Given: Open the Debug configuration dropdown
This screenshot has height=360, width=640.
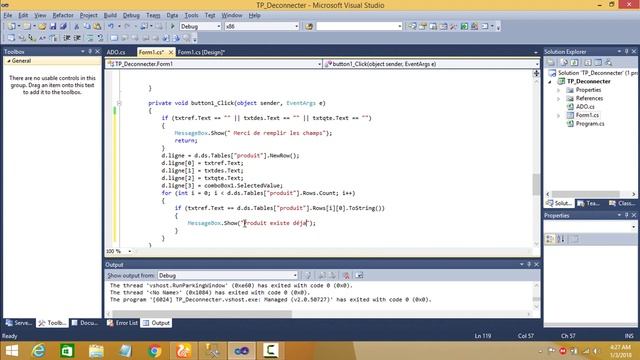Looking at the screenshot, I should click(x=218, y=27).
